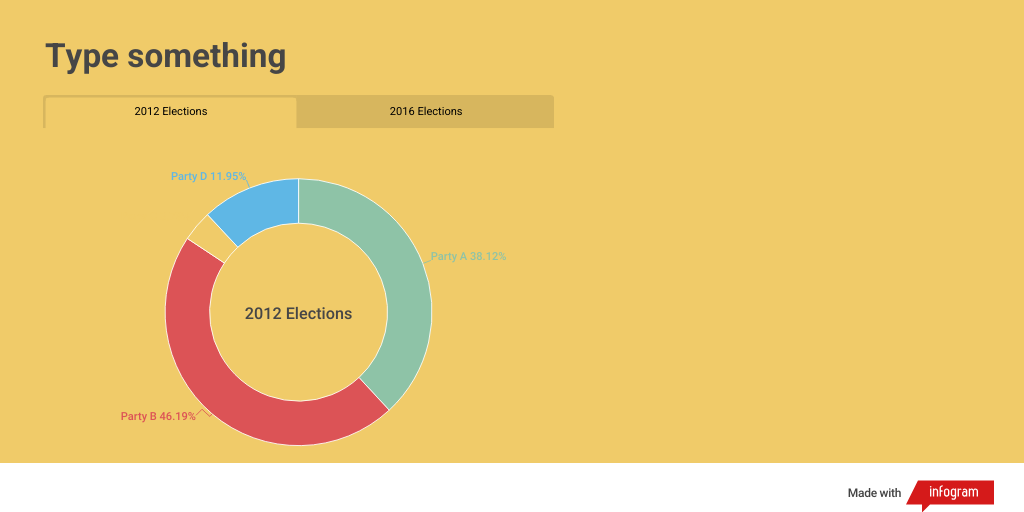Click the "Party D 11.95%" label
The image size is (1024, 512).
click(208, 176)
